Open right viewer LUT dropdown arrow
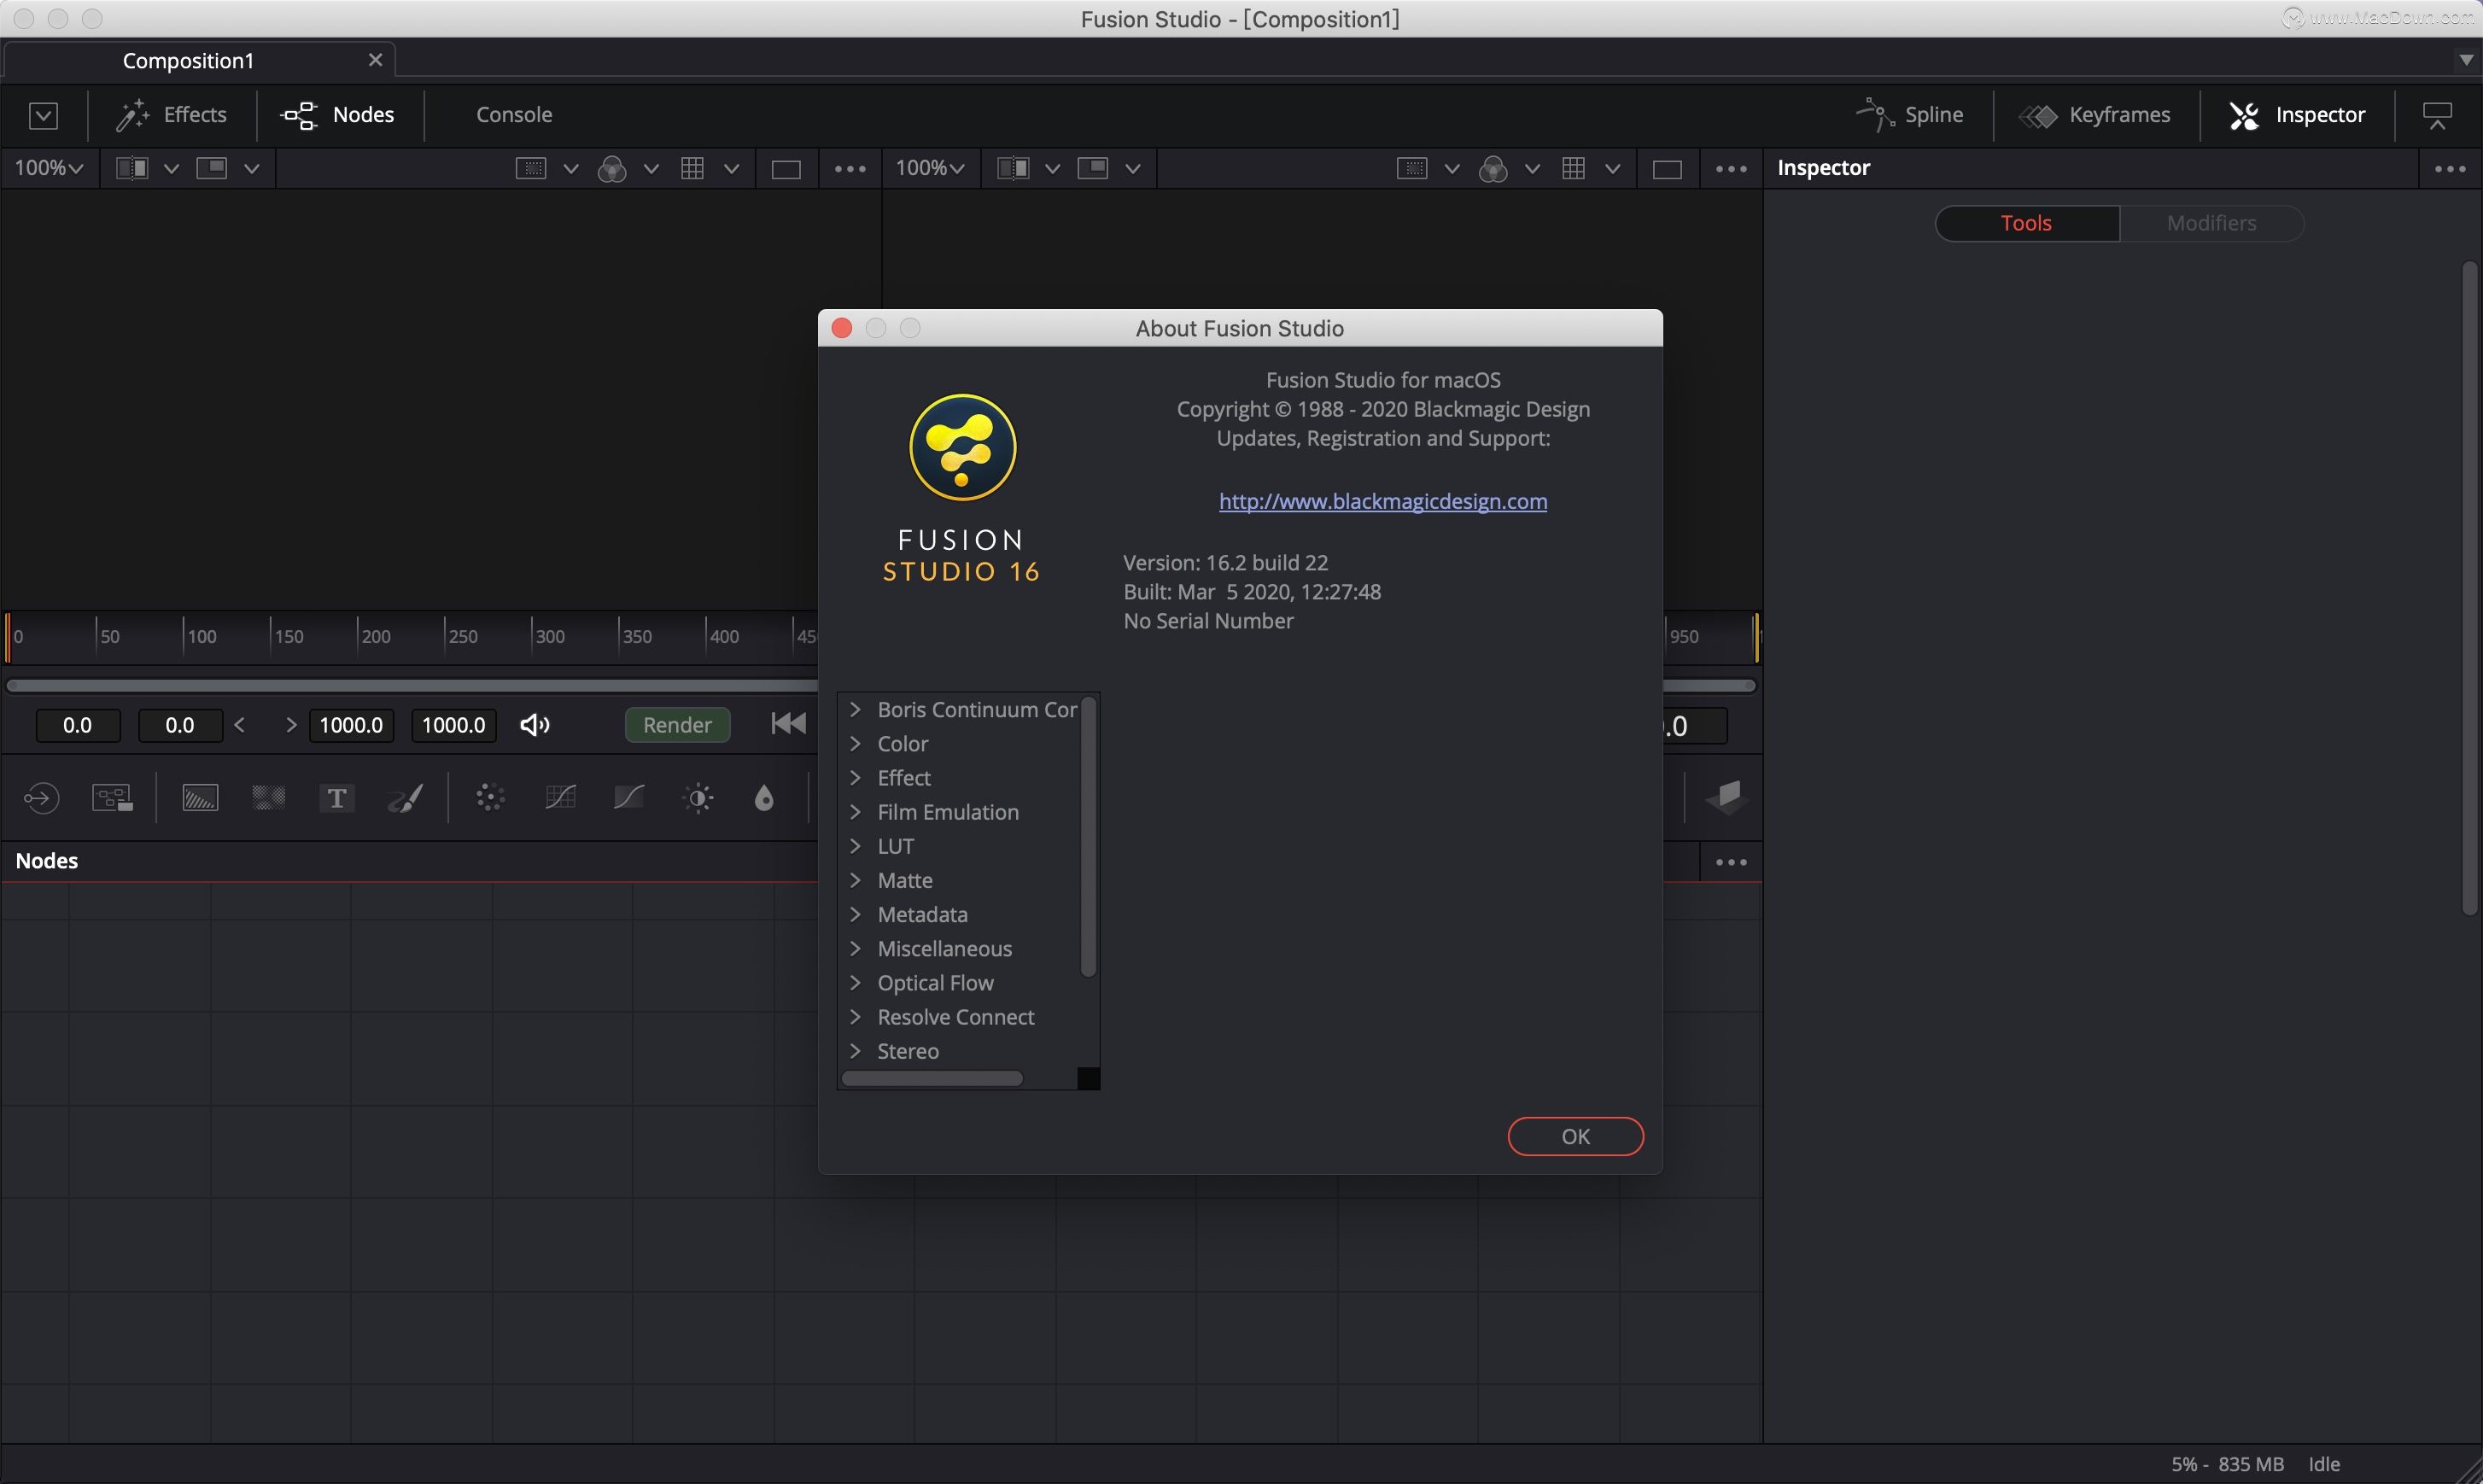Image resolution: width=2483 pixels, height=1484 pixels. tap(1613, 169)
